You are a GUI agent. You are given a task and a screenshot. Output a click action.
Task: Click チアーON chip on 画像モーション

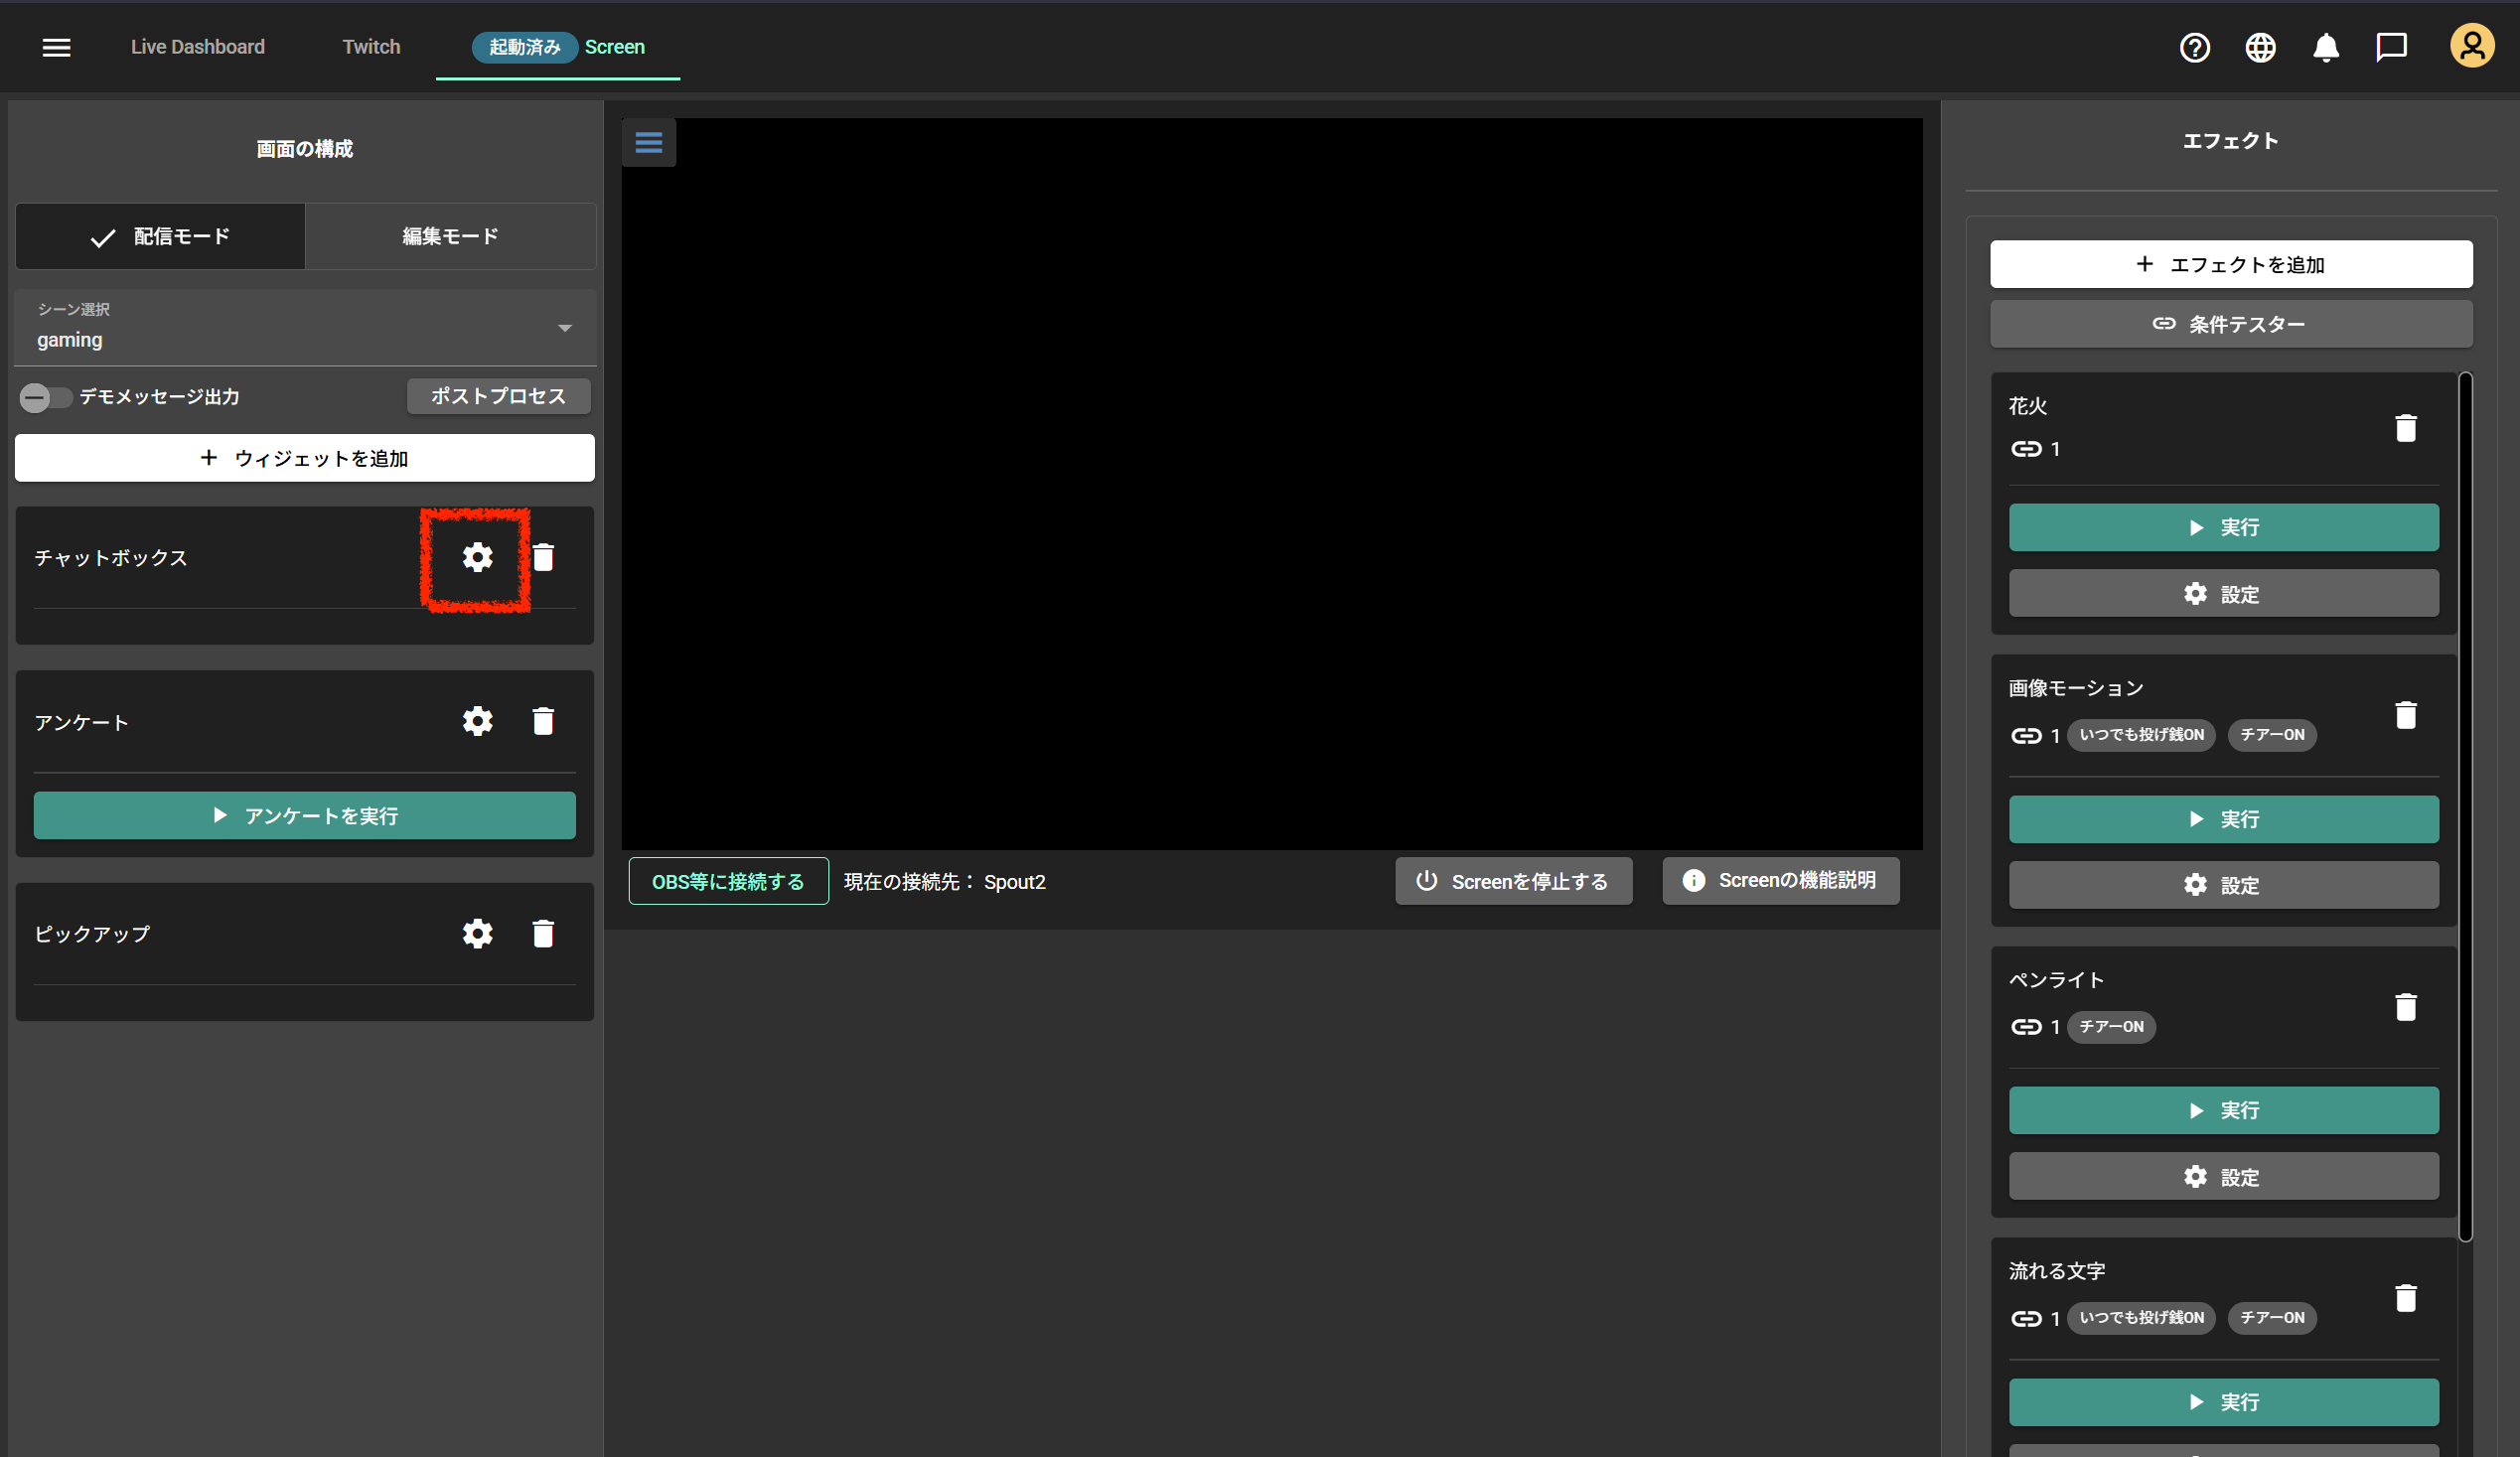point(2272,735)
